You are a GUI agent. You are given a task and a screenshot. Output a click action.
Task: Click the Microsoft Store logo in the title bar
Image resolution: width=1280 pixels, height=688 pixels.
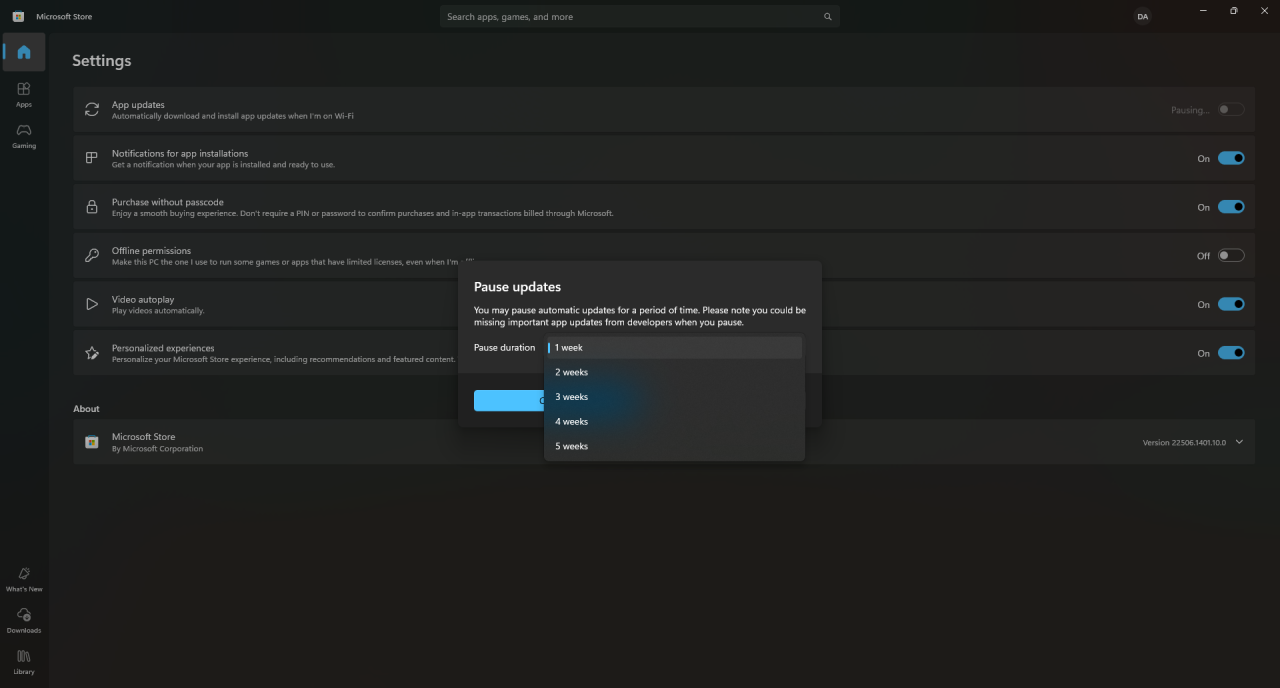[x=17, y=16]
